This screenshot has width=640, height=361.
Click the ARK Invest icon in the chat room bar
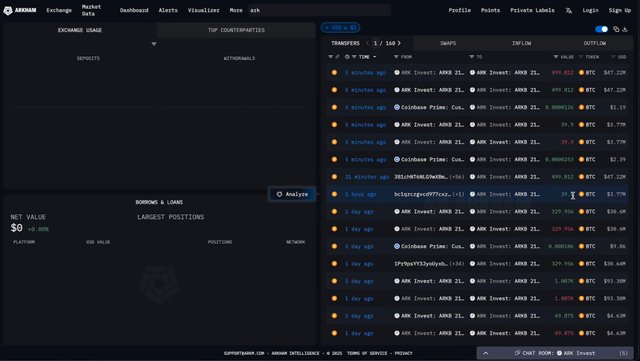click(559, 353)
